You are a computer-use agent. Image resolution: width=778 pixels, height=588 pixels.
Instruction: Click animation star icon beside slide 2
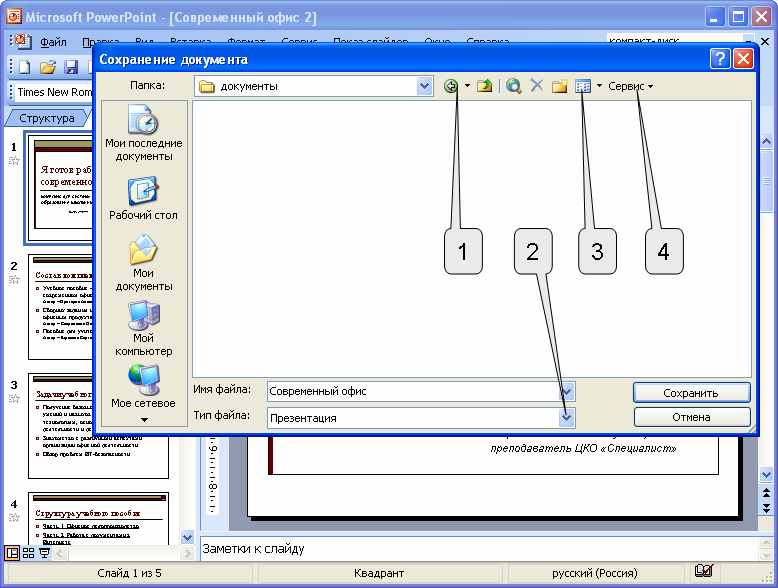[x=14, y=280]
